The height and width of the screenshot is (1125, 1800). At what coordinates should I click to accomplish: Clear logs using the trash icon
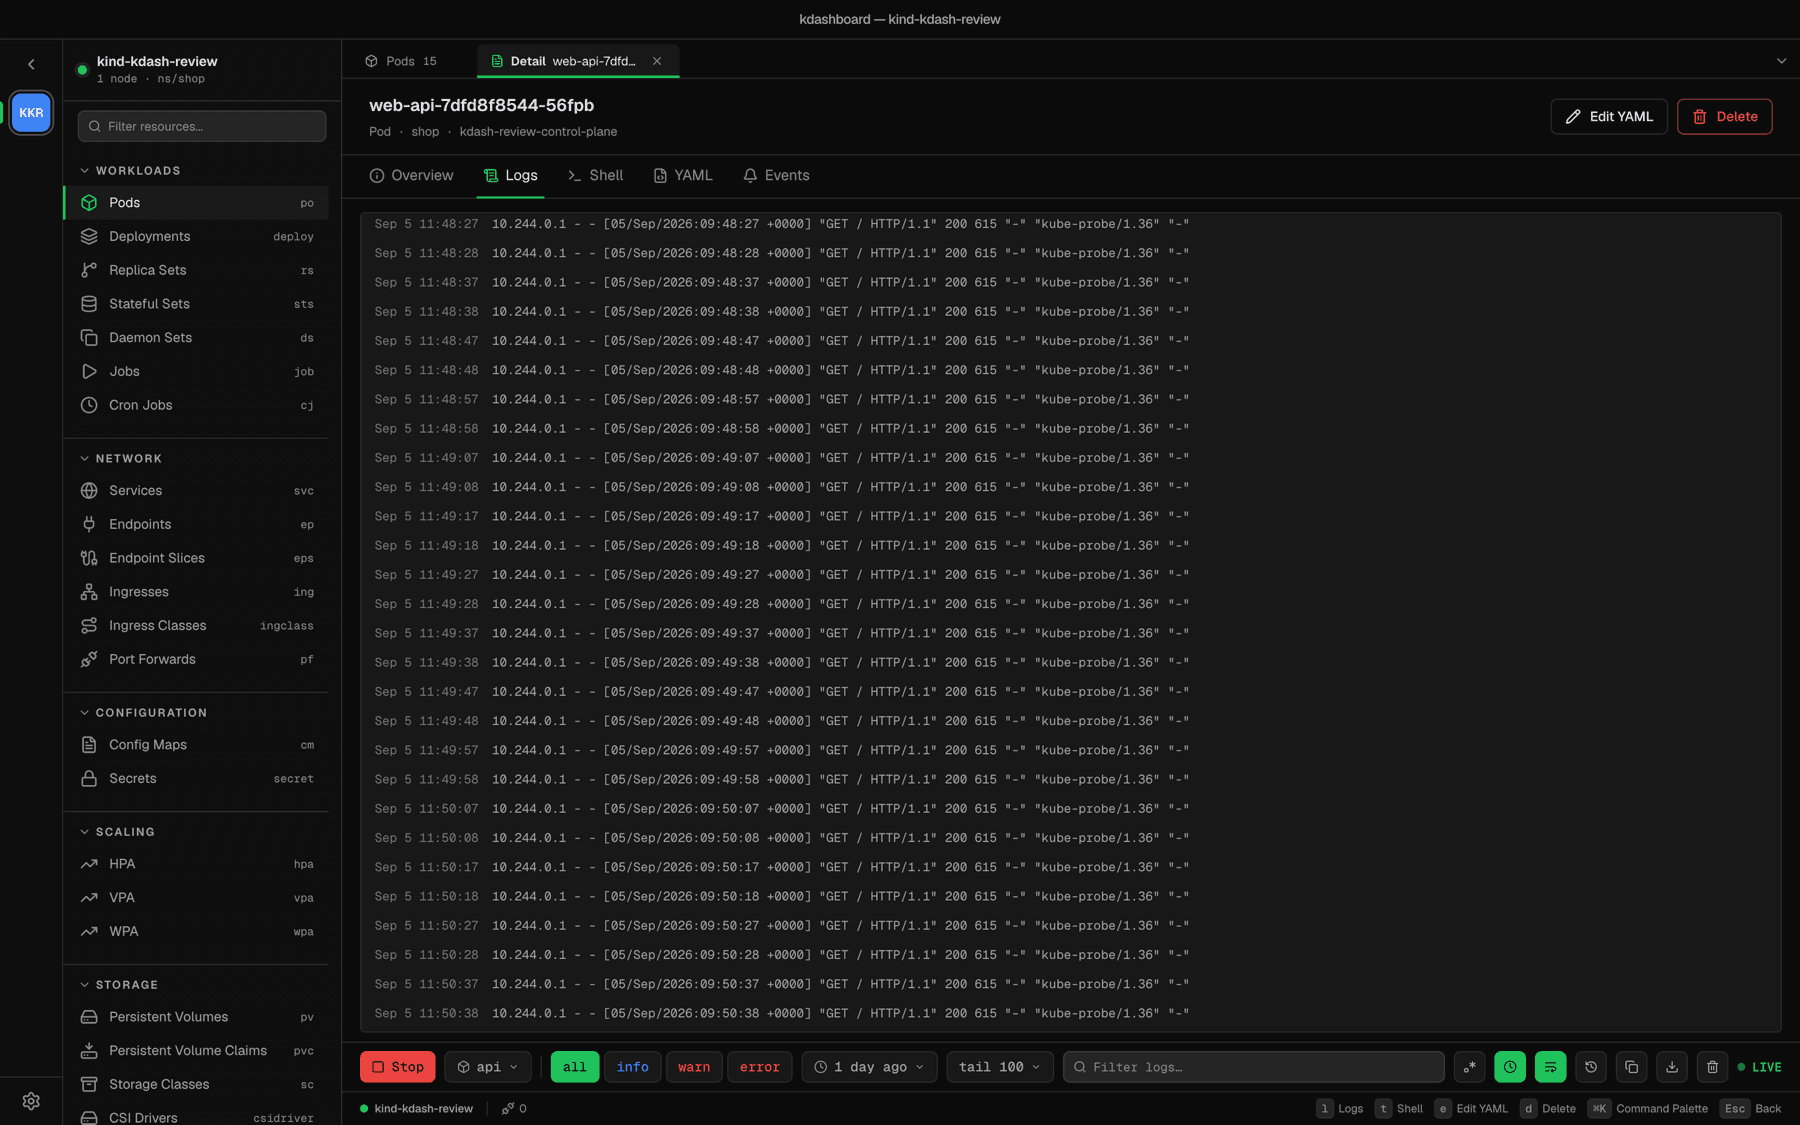point(1712,1067)
